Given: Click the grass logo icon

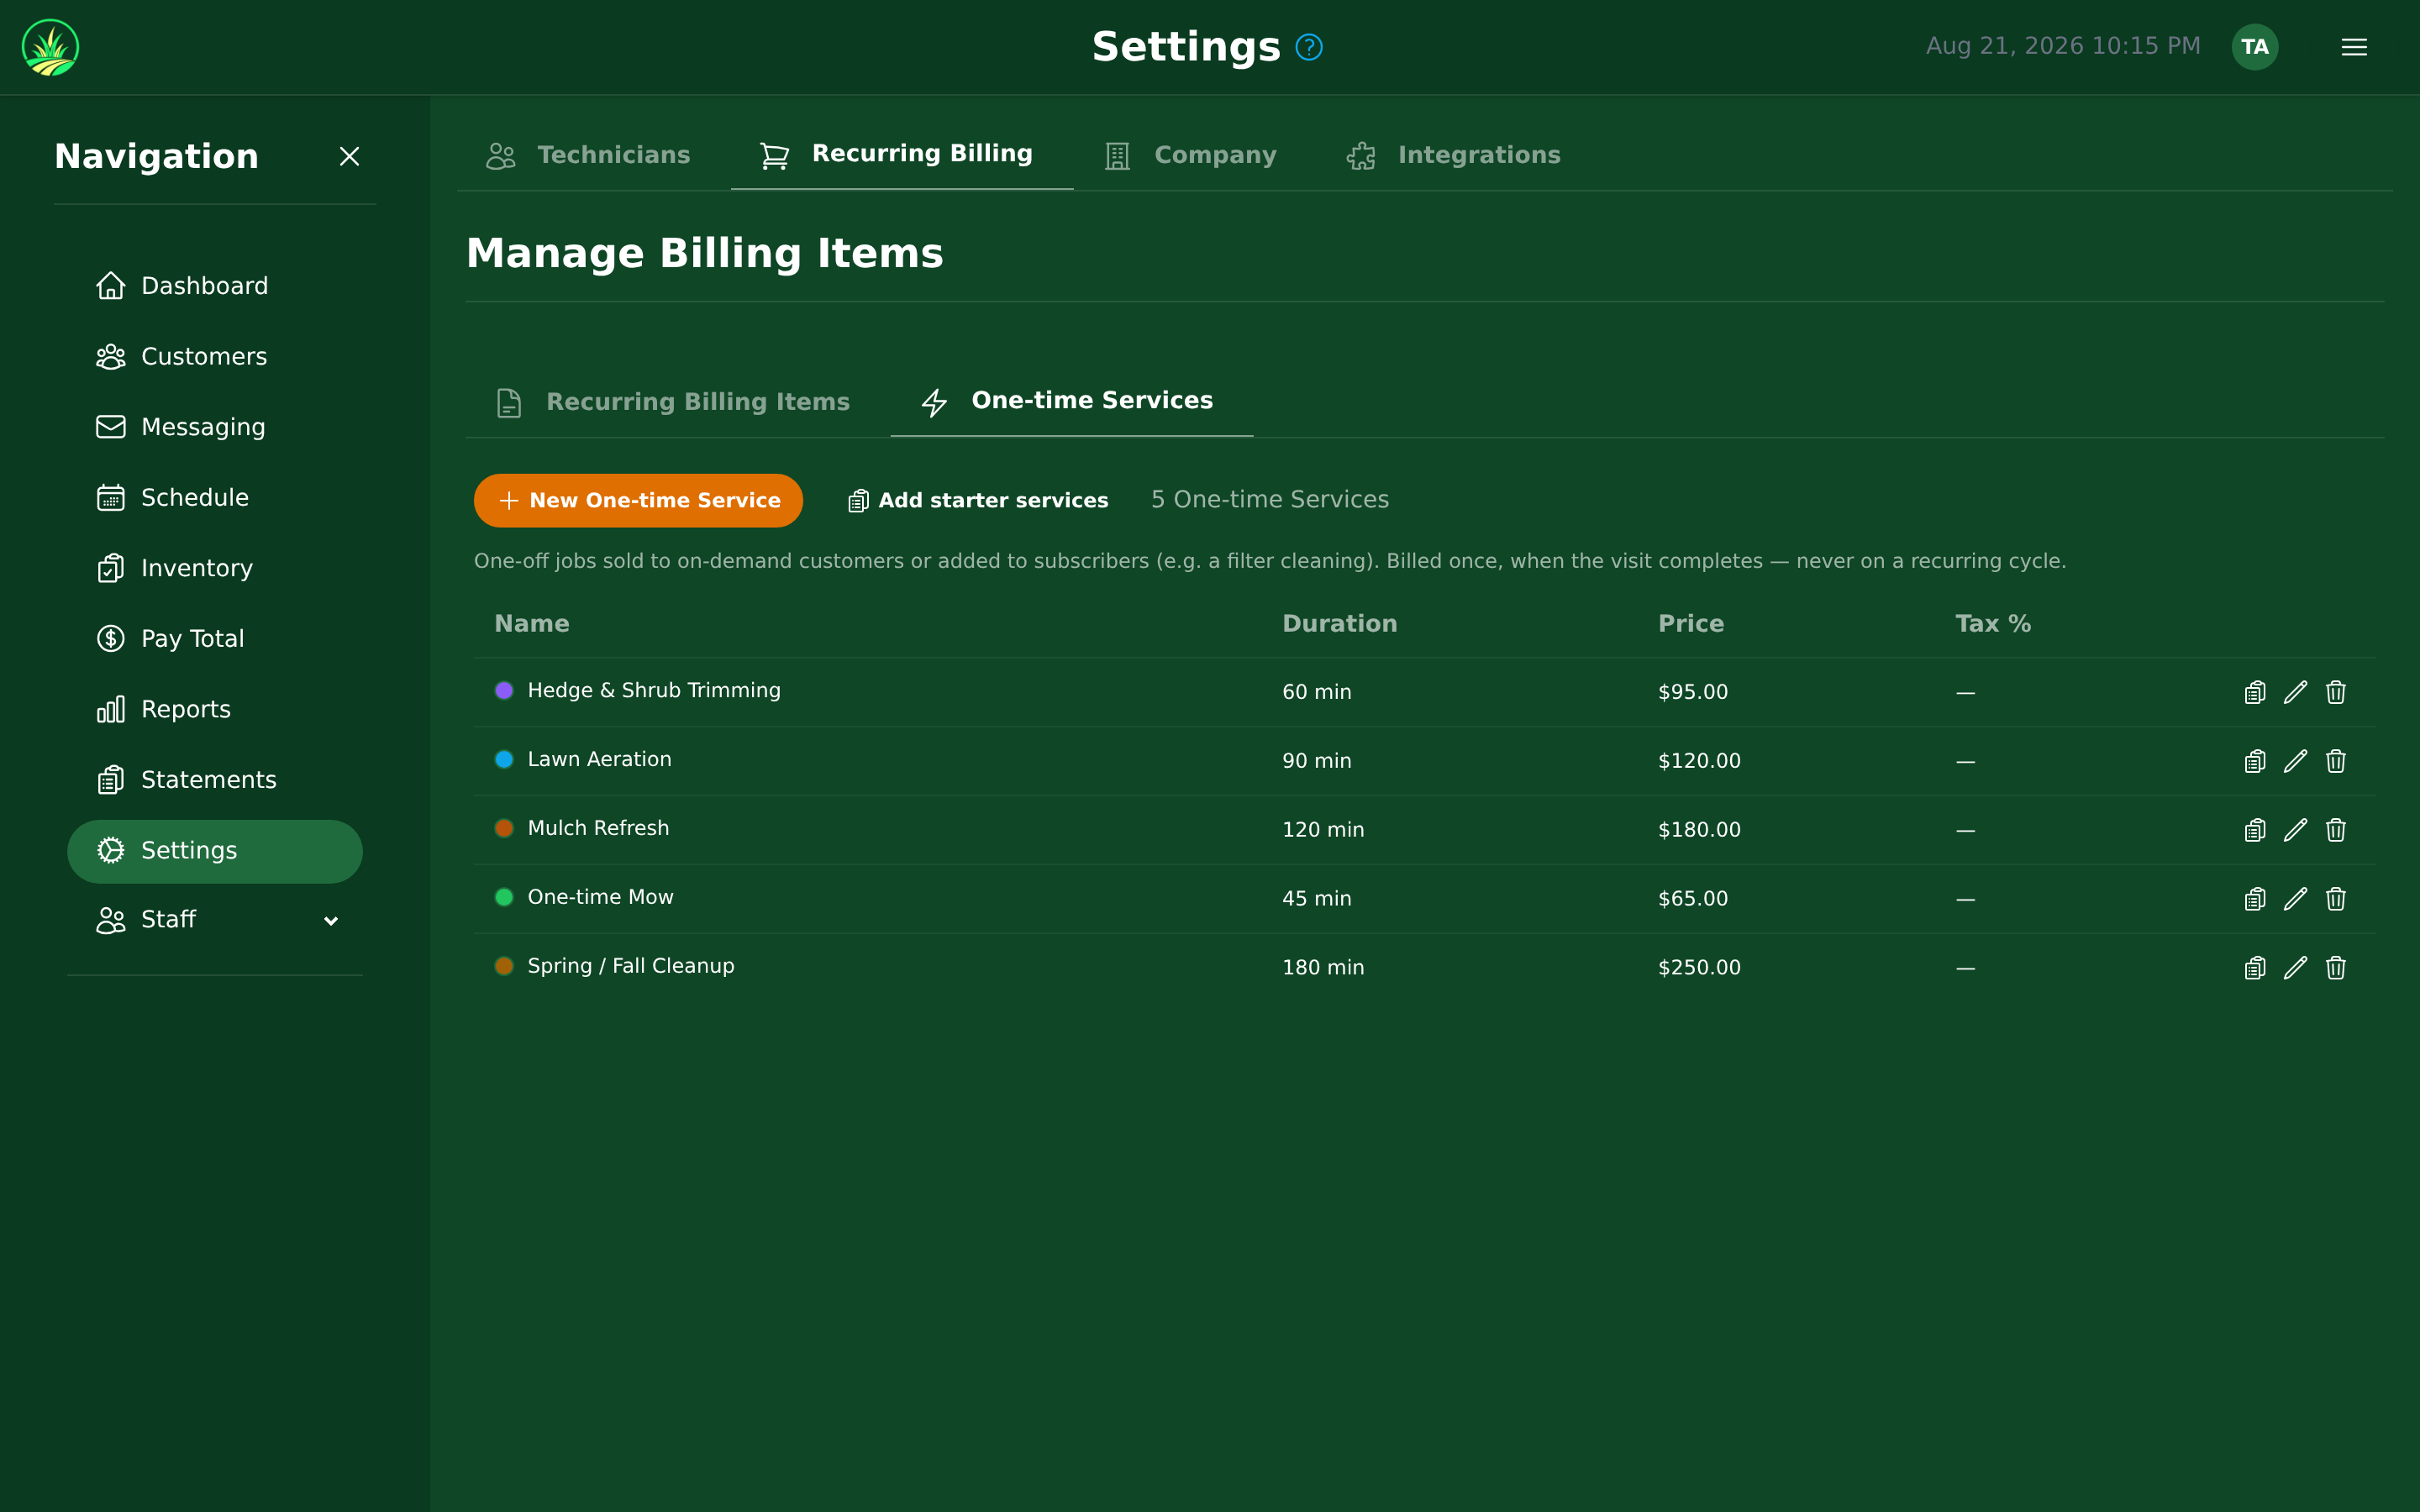Looking at the screenshot, I should point(50,47).
